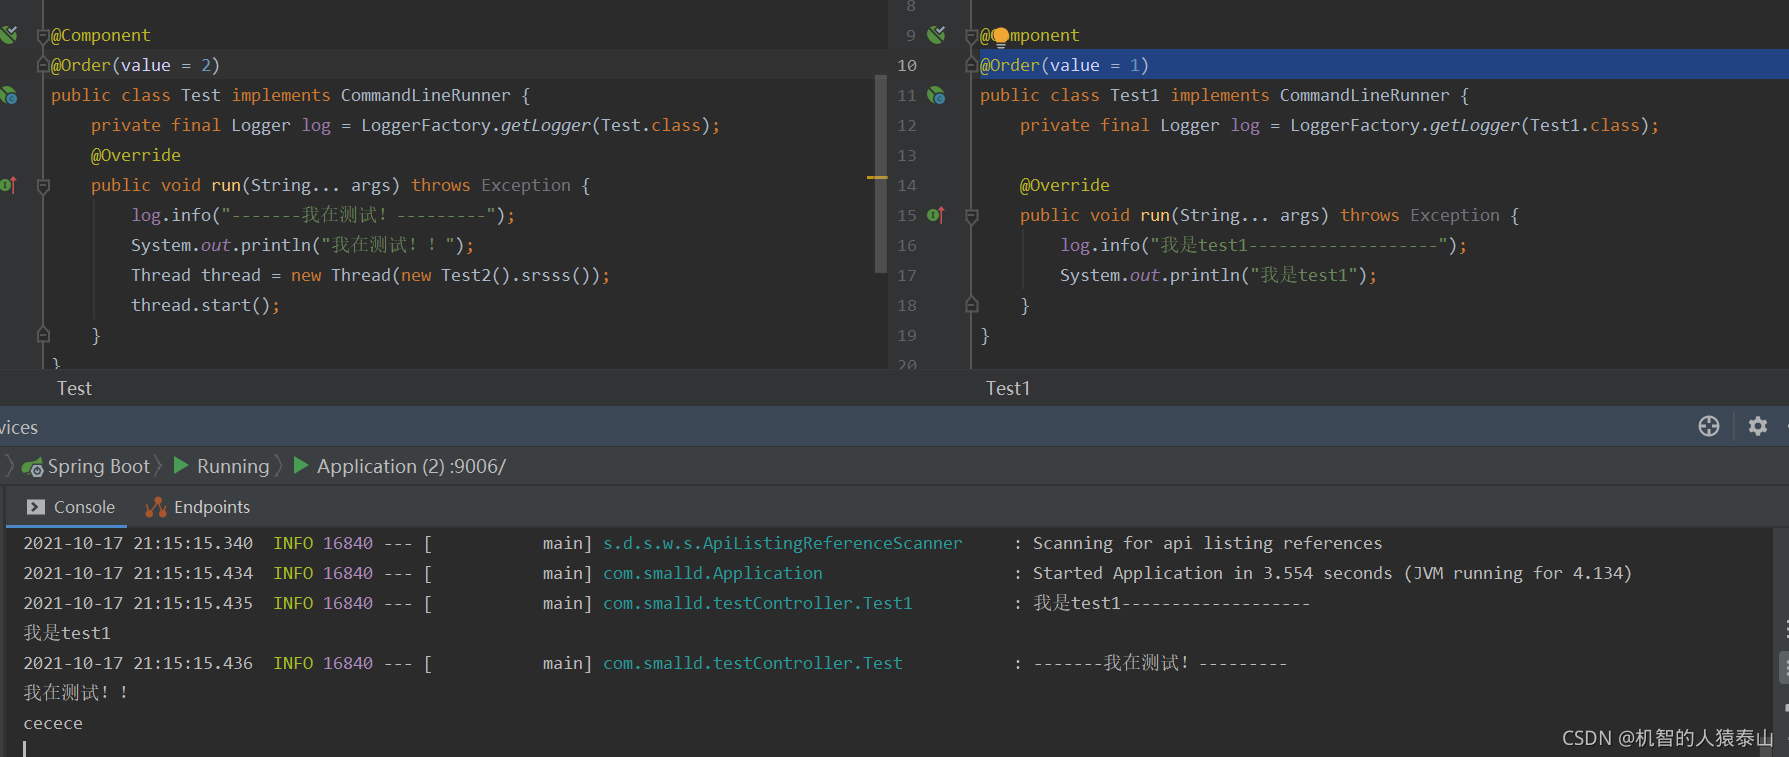This screenshot has height=757, width=1789.
Task: Click console text 'Started Application in 3.554 seconds'
Action: tap(1212, 573)
